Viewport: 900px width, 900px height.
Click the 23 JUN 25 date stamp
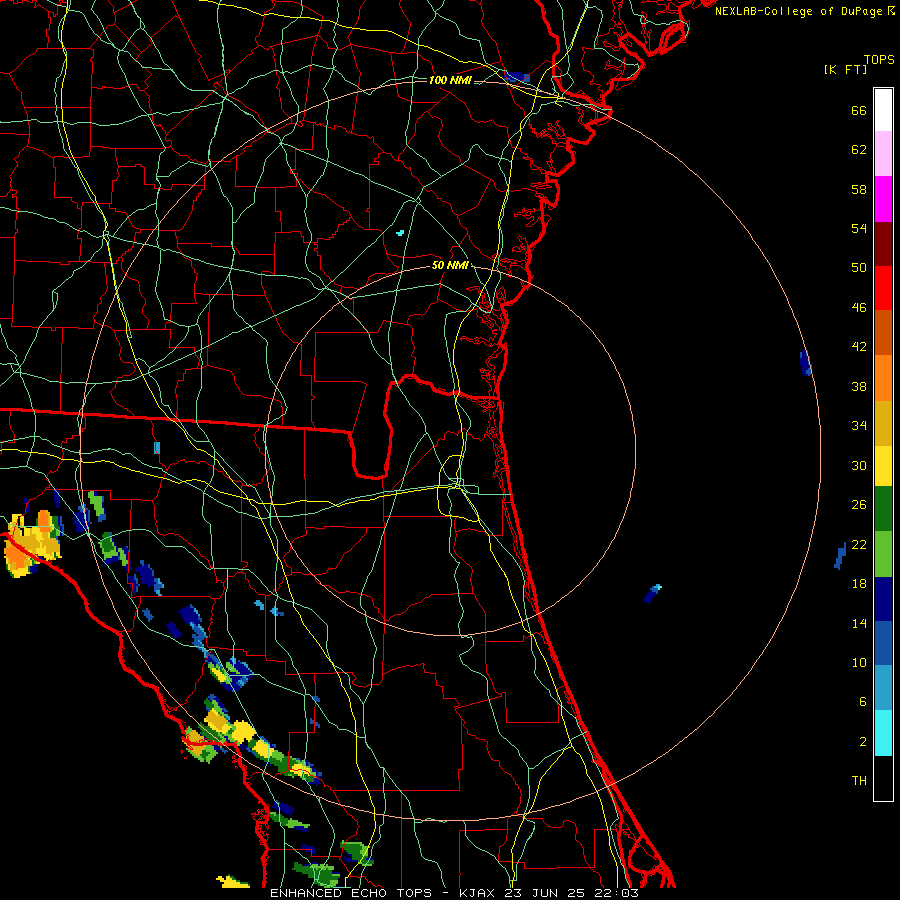point(546,893)
